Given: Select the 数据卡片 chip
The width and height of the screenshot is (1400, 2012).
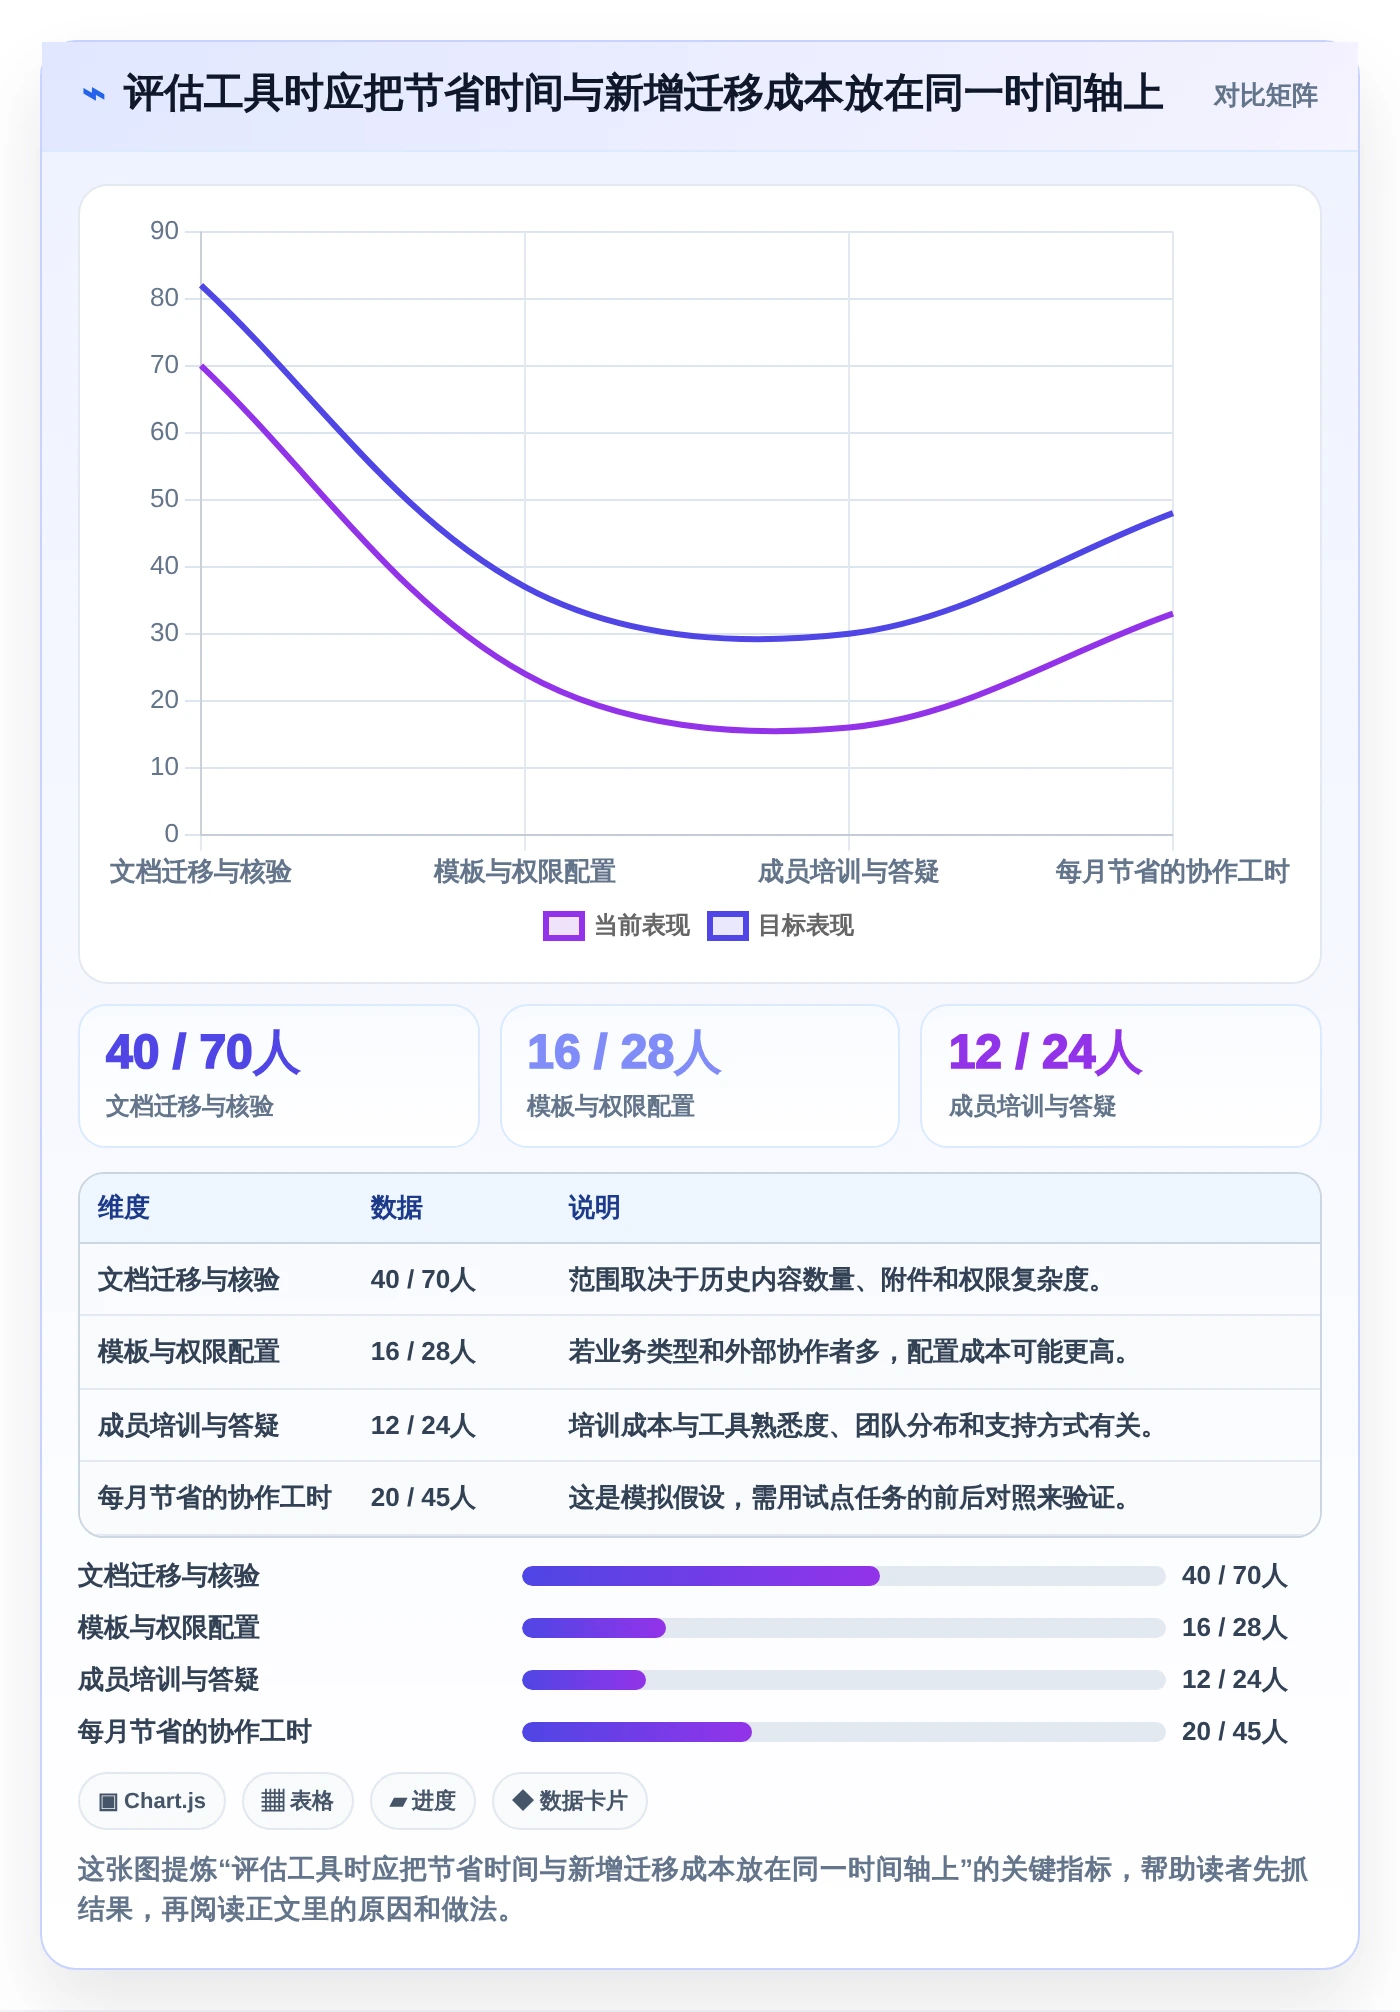Looking at the screenshot, I should (x=569, y=1801).
